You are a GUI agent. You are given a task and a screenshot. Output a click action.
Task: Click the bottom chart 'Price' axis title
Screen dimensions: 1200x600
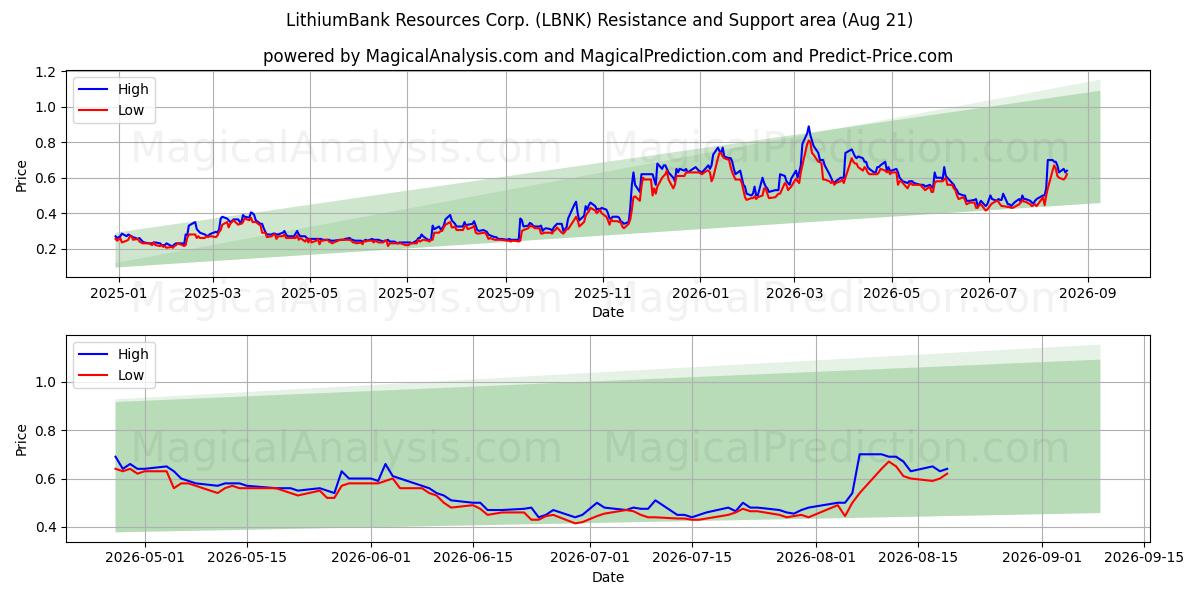click(x=22, y=439)
